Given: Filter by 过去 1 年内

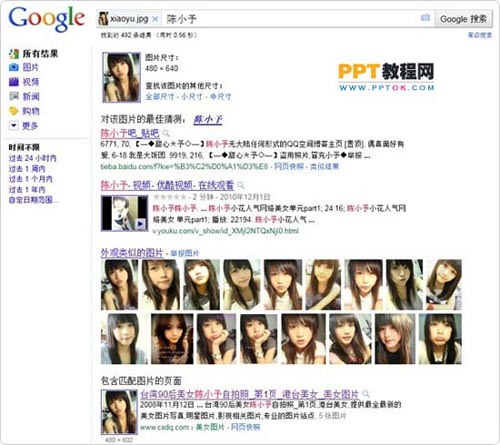Looking at the screenshot, I should (27, 190).
